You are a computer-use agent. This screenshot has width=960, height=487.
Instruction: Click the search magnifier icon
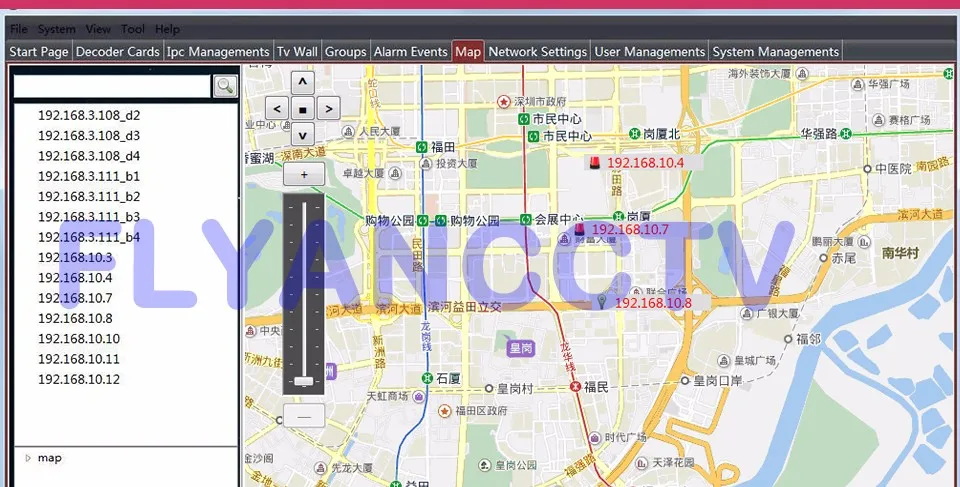225,86
